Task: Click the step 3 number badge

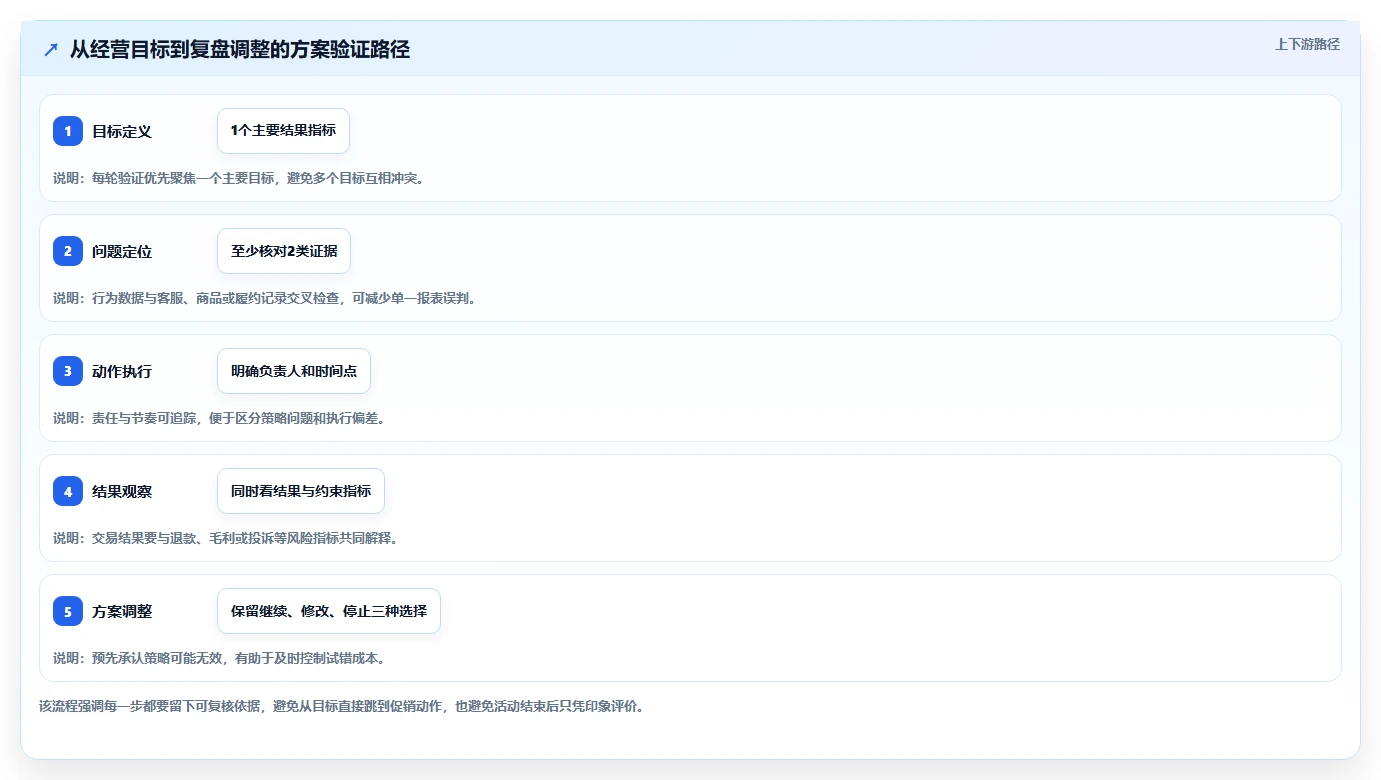Action: click(x=68, y=371)
